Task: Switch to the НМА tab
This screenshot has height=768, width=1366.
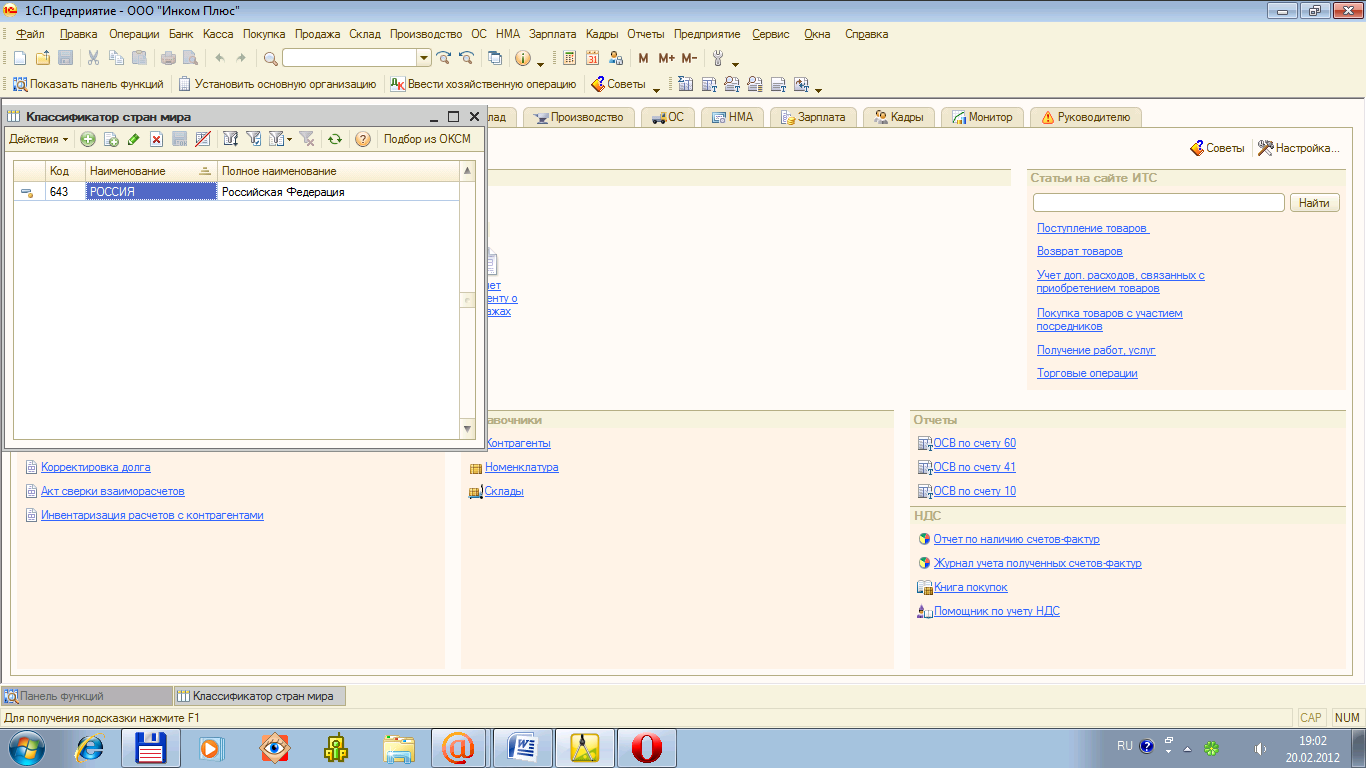Action: [731, 117]
